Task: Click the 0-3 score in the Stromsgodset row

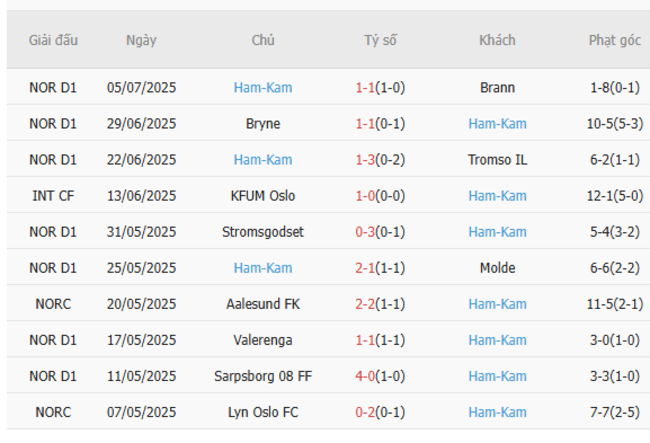Action: (366, 232)
